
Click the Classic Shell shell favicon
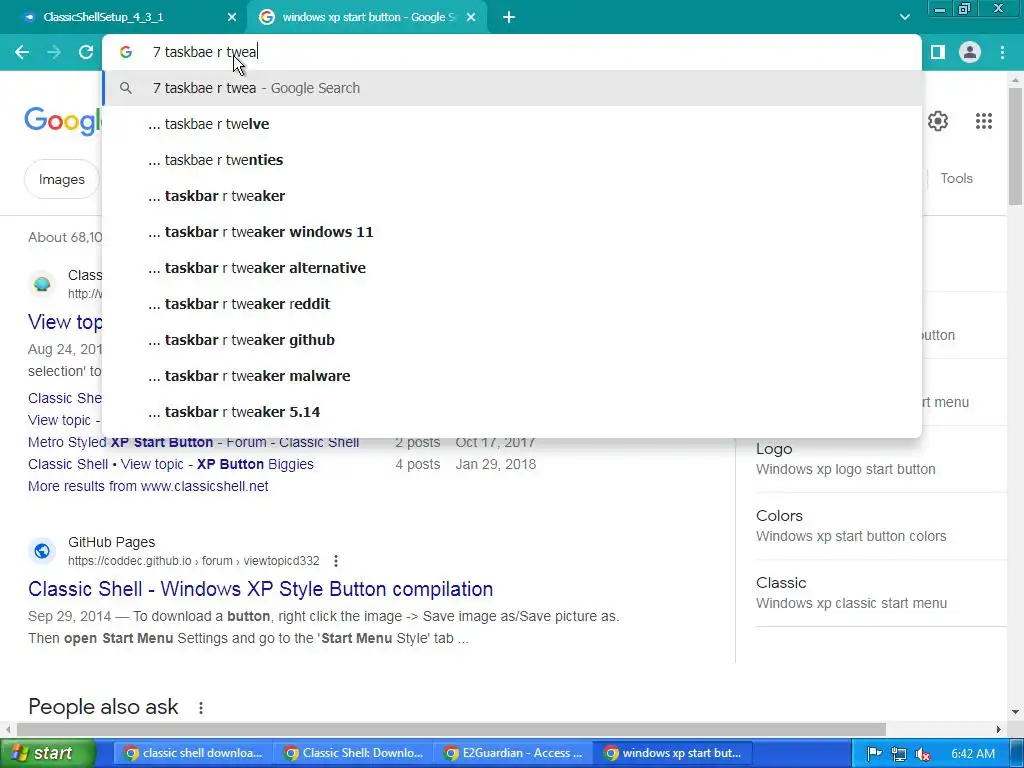click(x=42, y=284)
